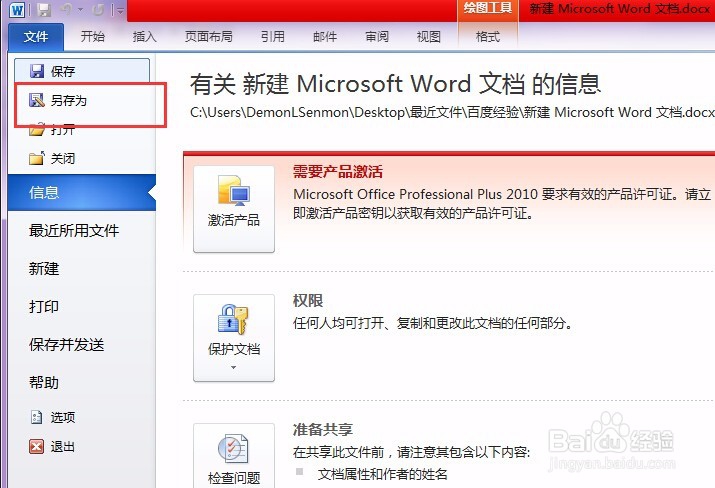
Task: Switch to the 开始 ribbon tab
Action: click(x=93, y=36)
